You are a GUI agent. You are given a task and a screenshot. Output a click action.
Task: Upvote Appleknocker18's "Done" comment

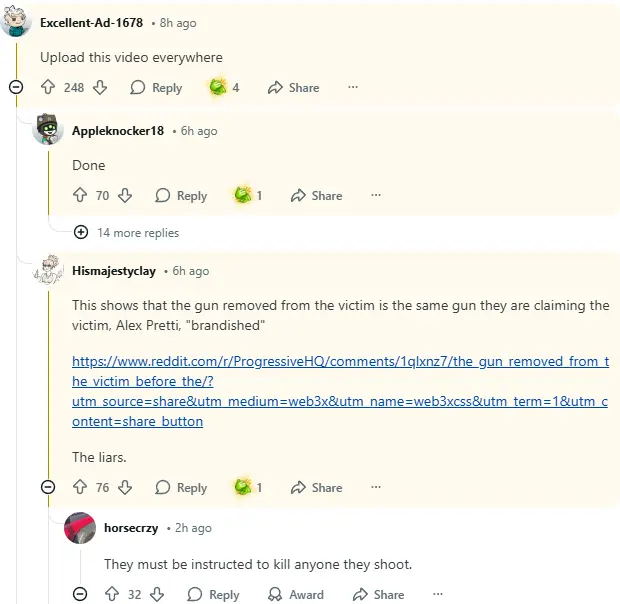point(80,196)
